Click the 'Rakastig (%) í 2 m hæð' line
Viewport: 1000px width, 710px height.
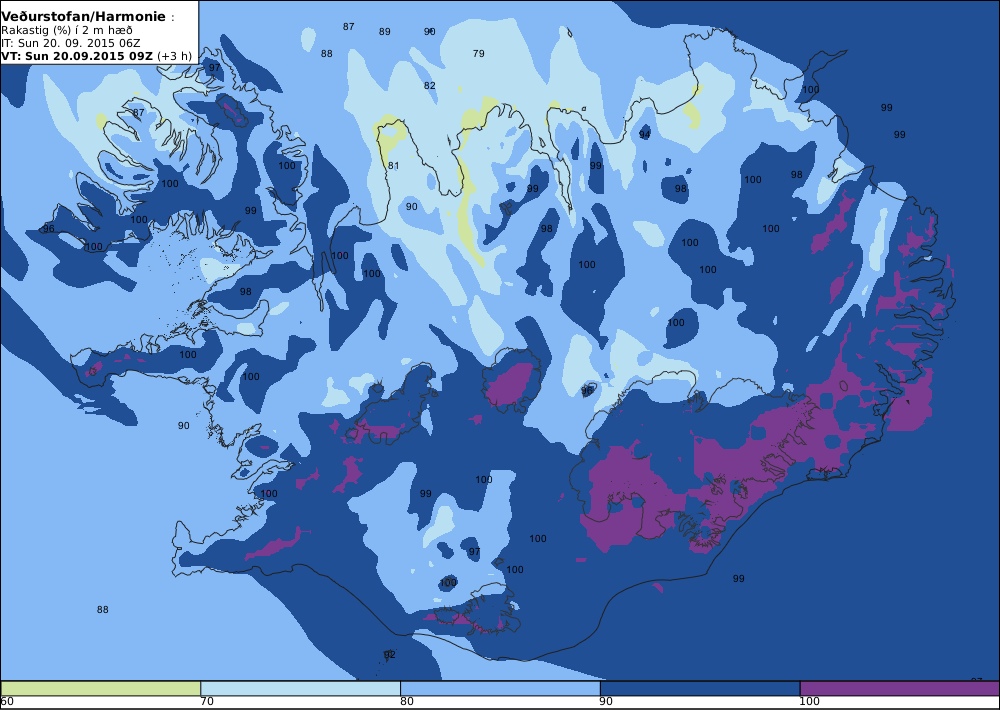pyautogui.click(x=67, y=31)
